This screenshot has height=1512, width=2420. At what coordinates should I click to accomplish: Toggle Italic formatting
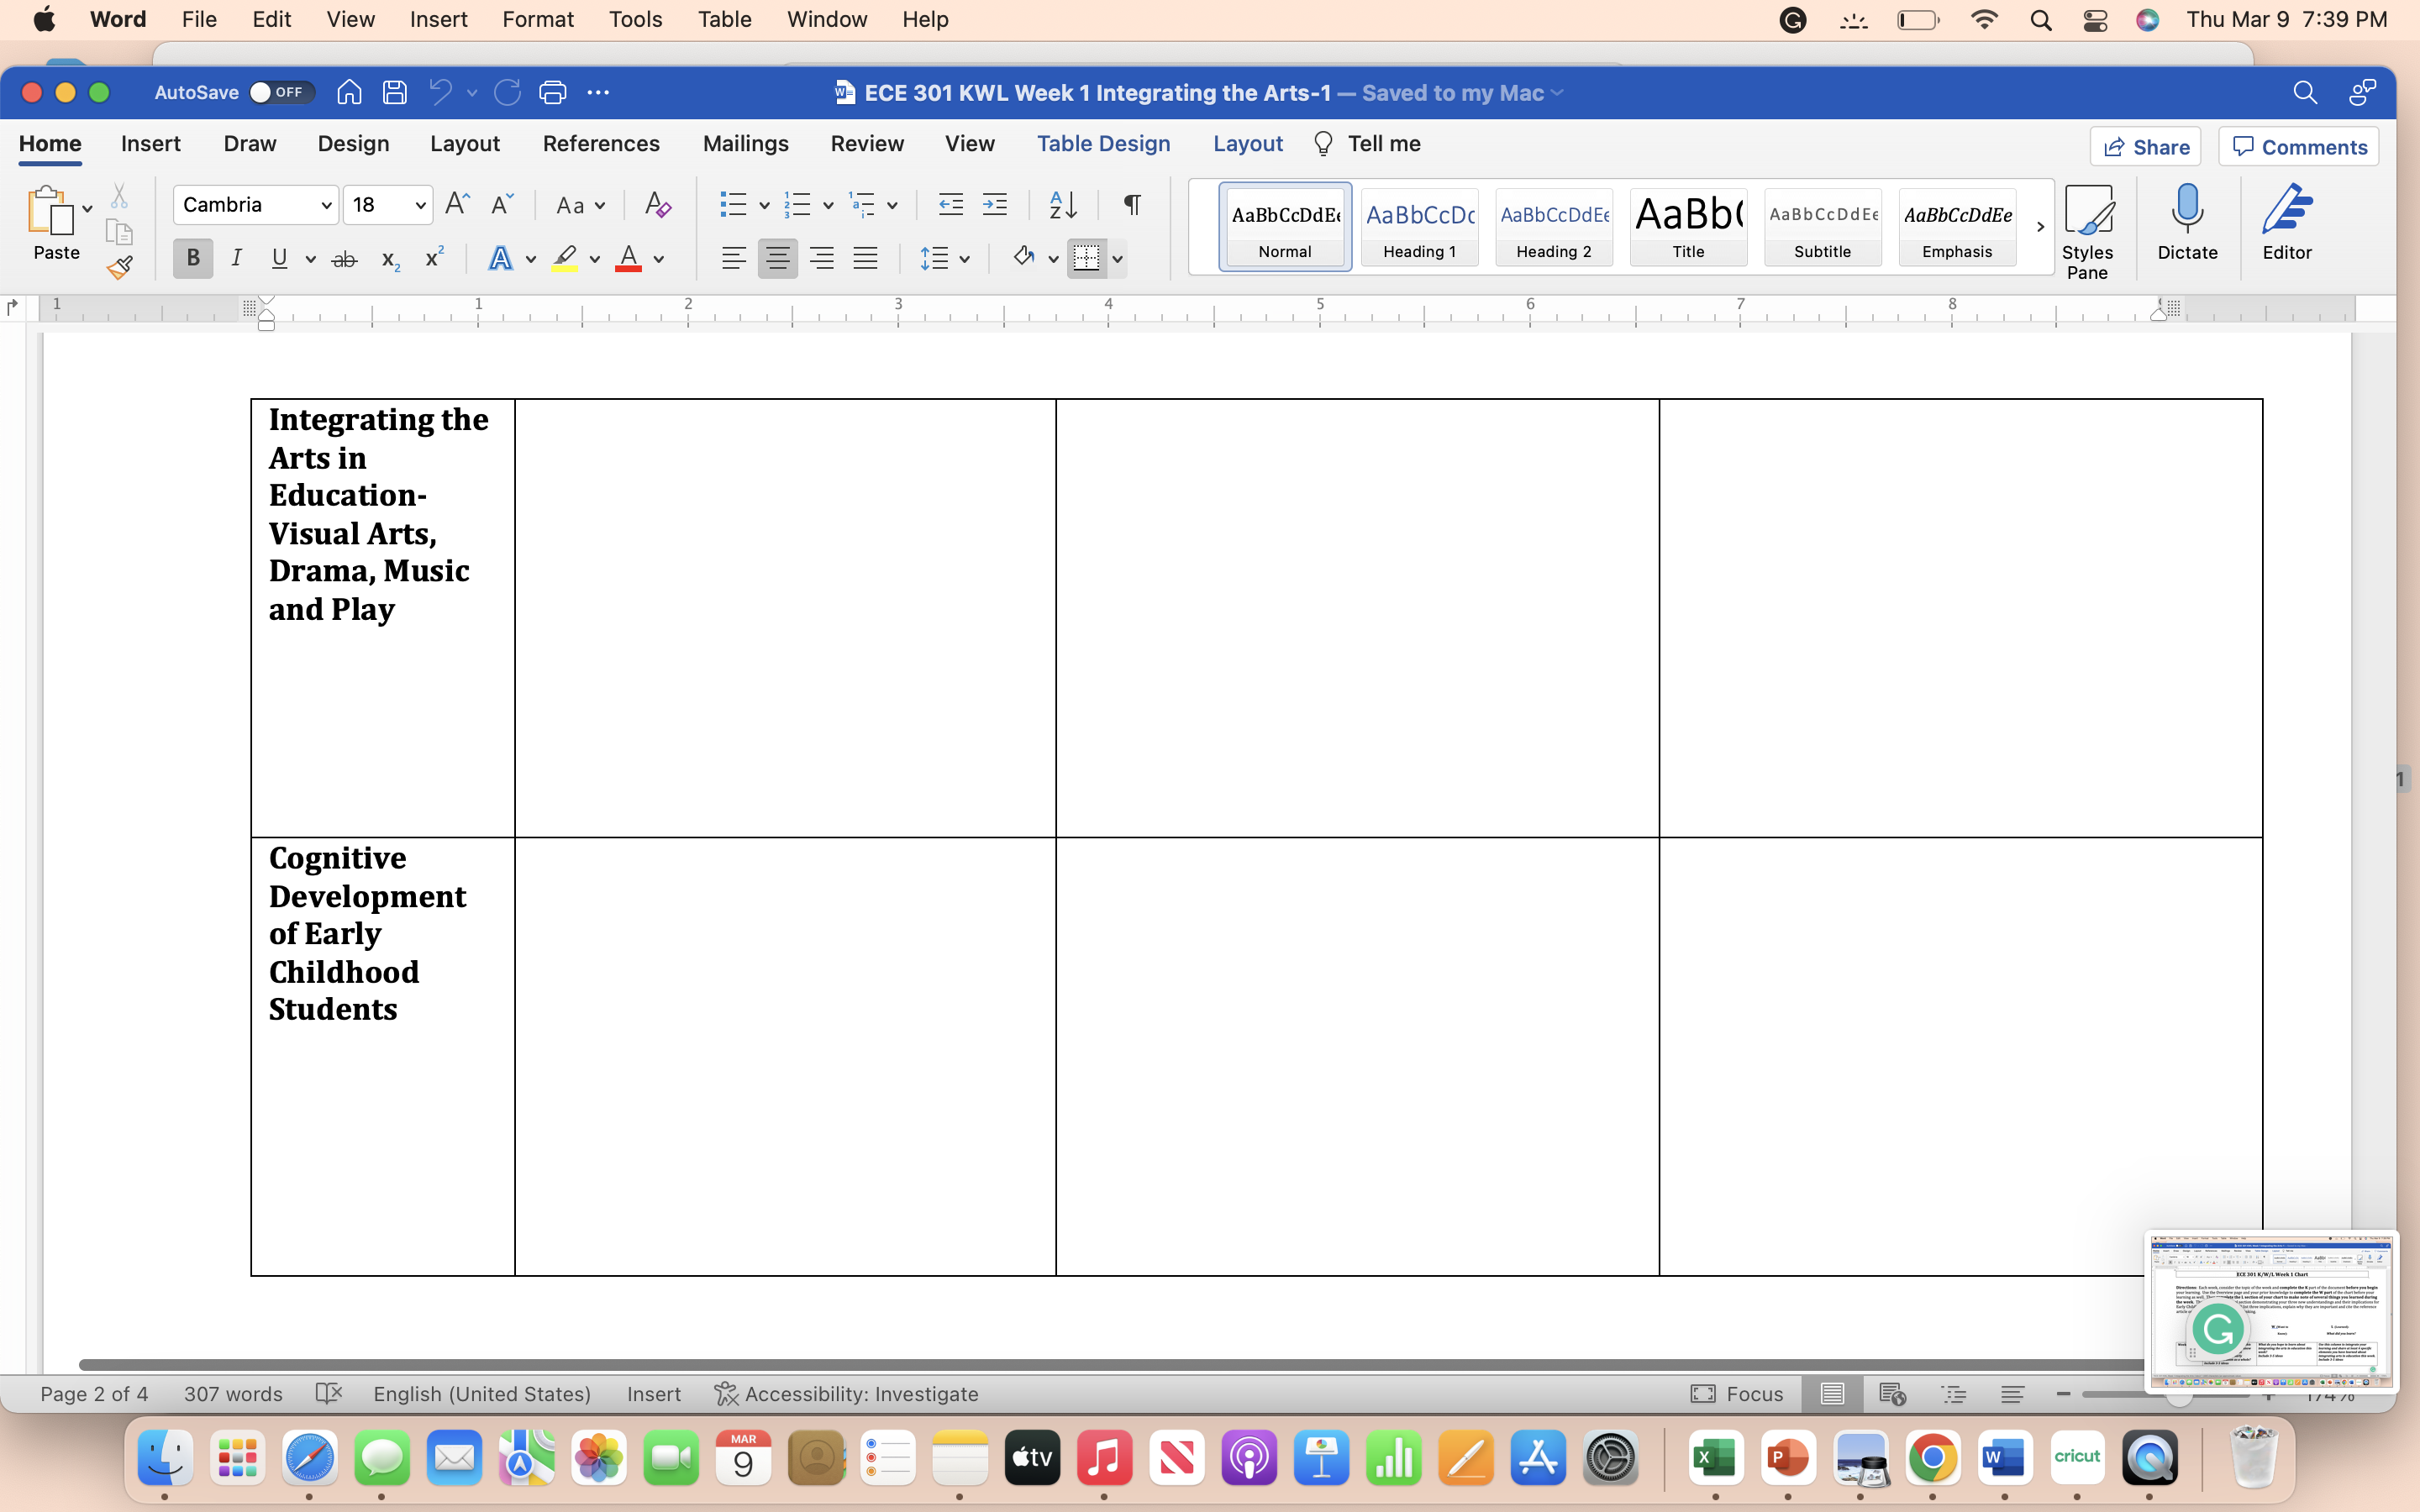tap(236, 259)
